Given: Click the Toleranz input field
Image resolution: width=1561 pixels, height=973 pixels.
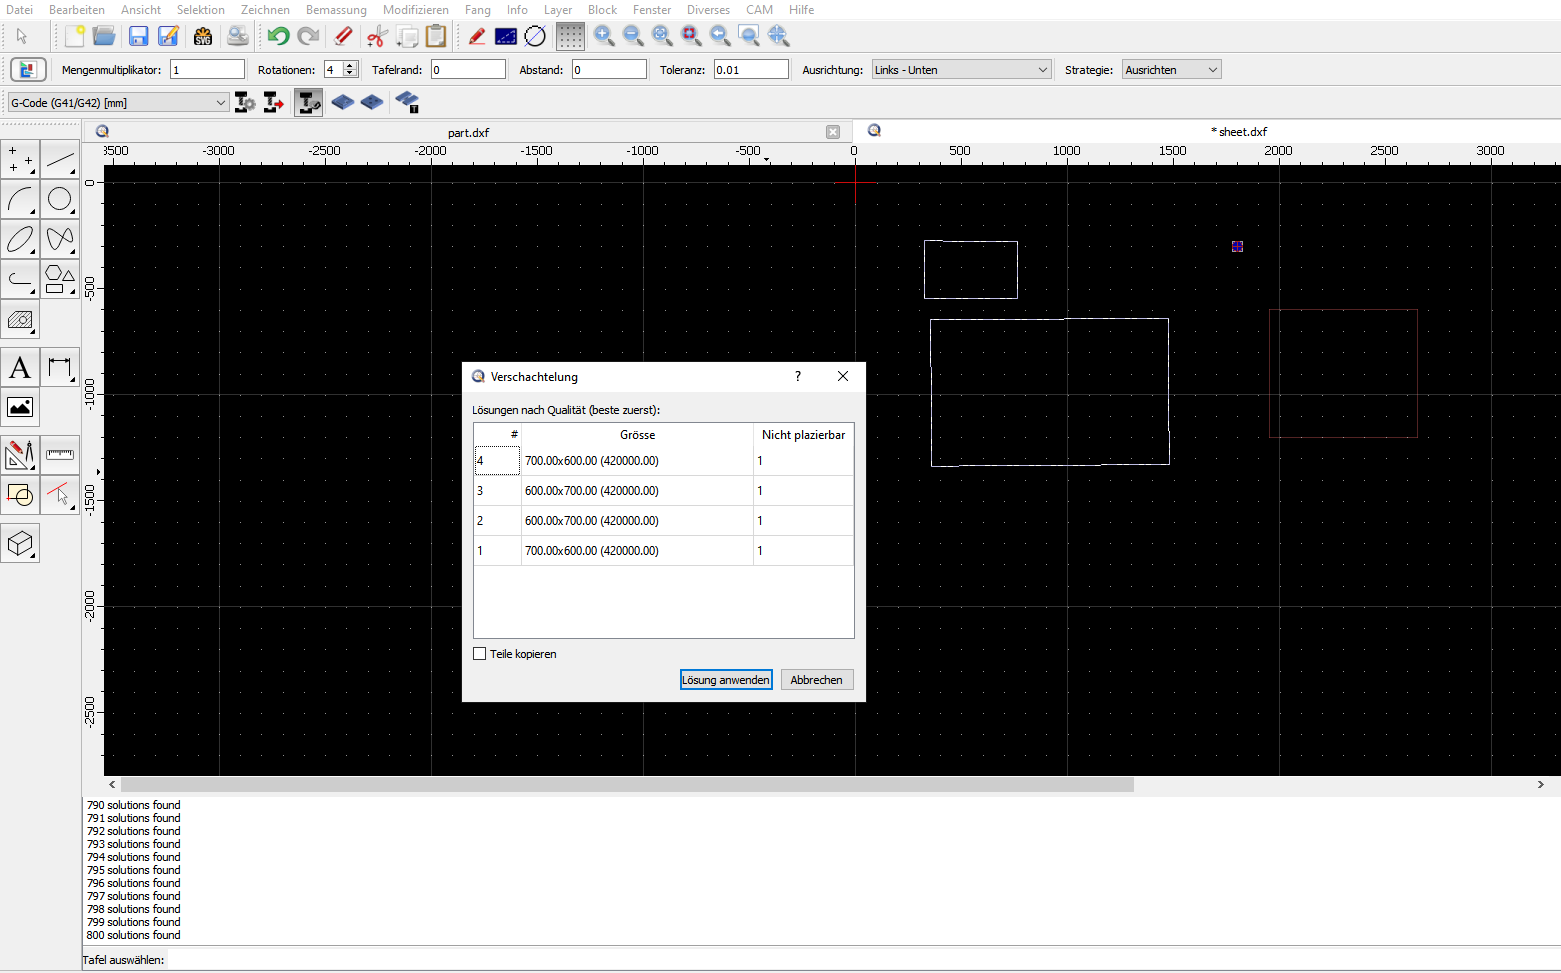Looking at the screenshot, I should point(750,70).
